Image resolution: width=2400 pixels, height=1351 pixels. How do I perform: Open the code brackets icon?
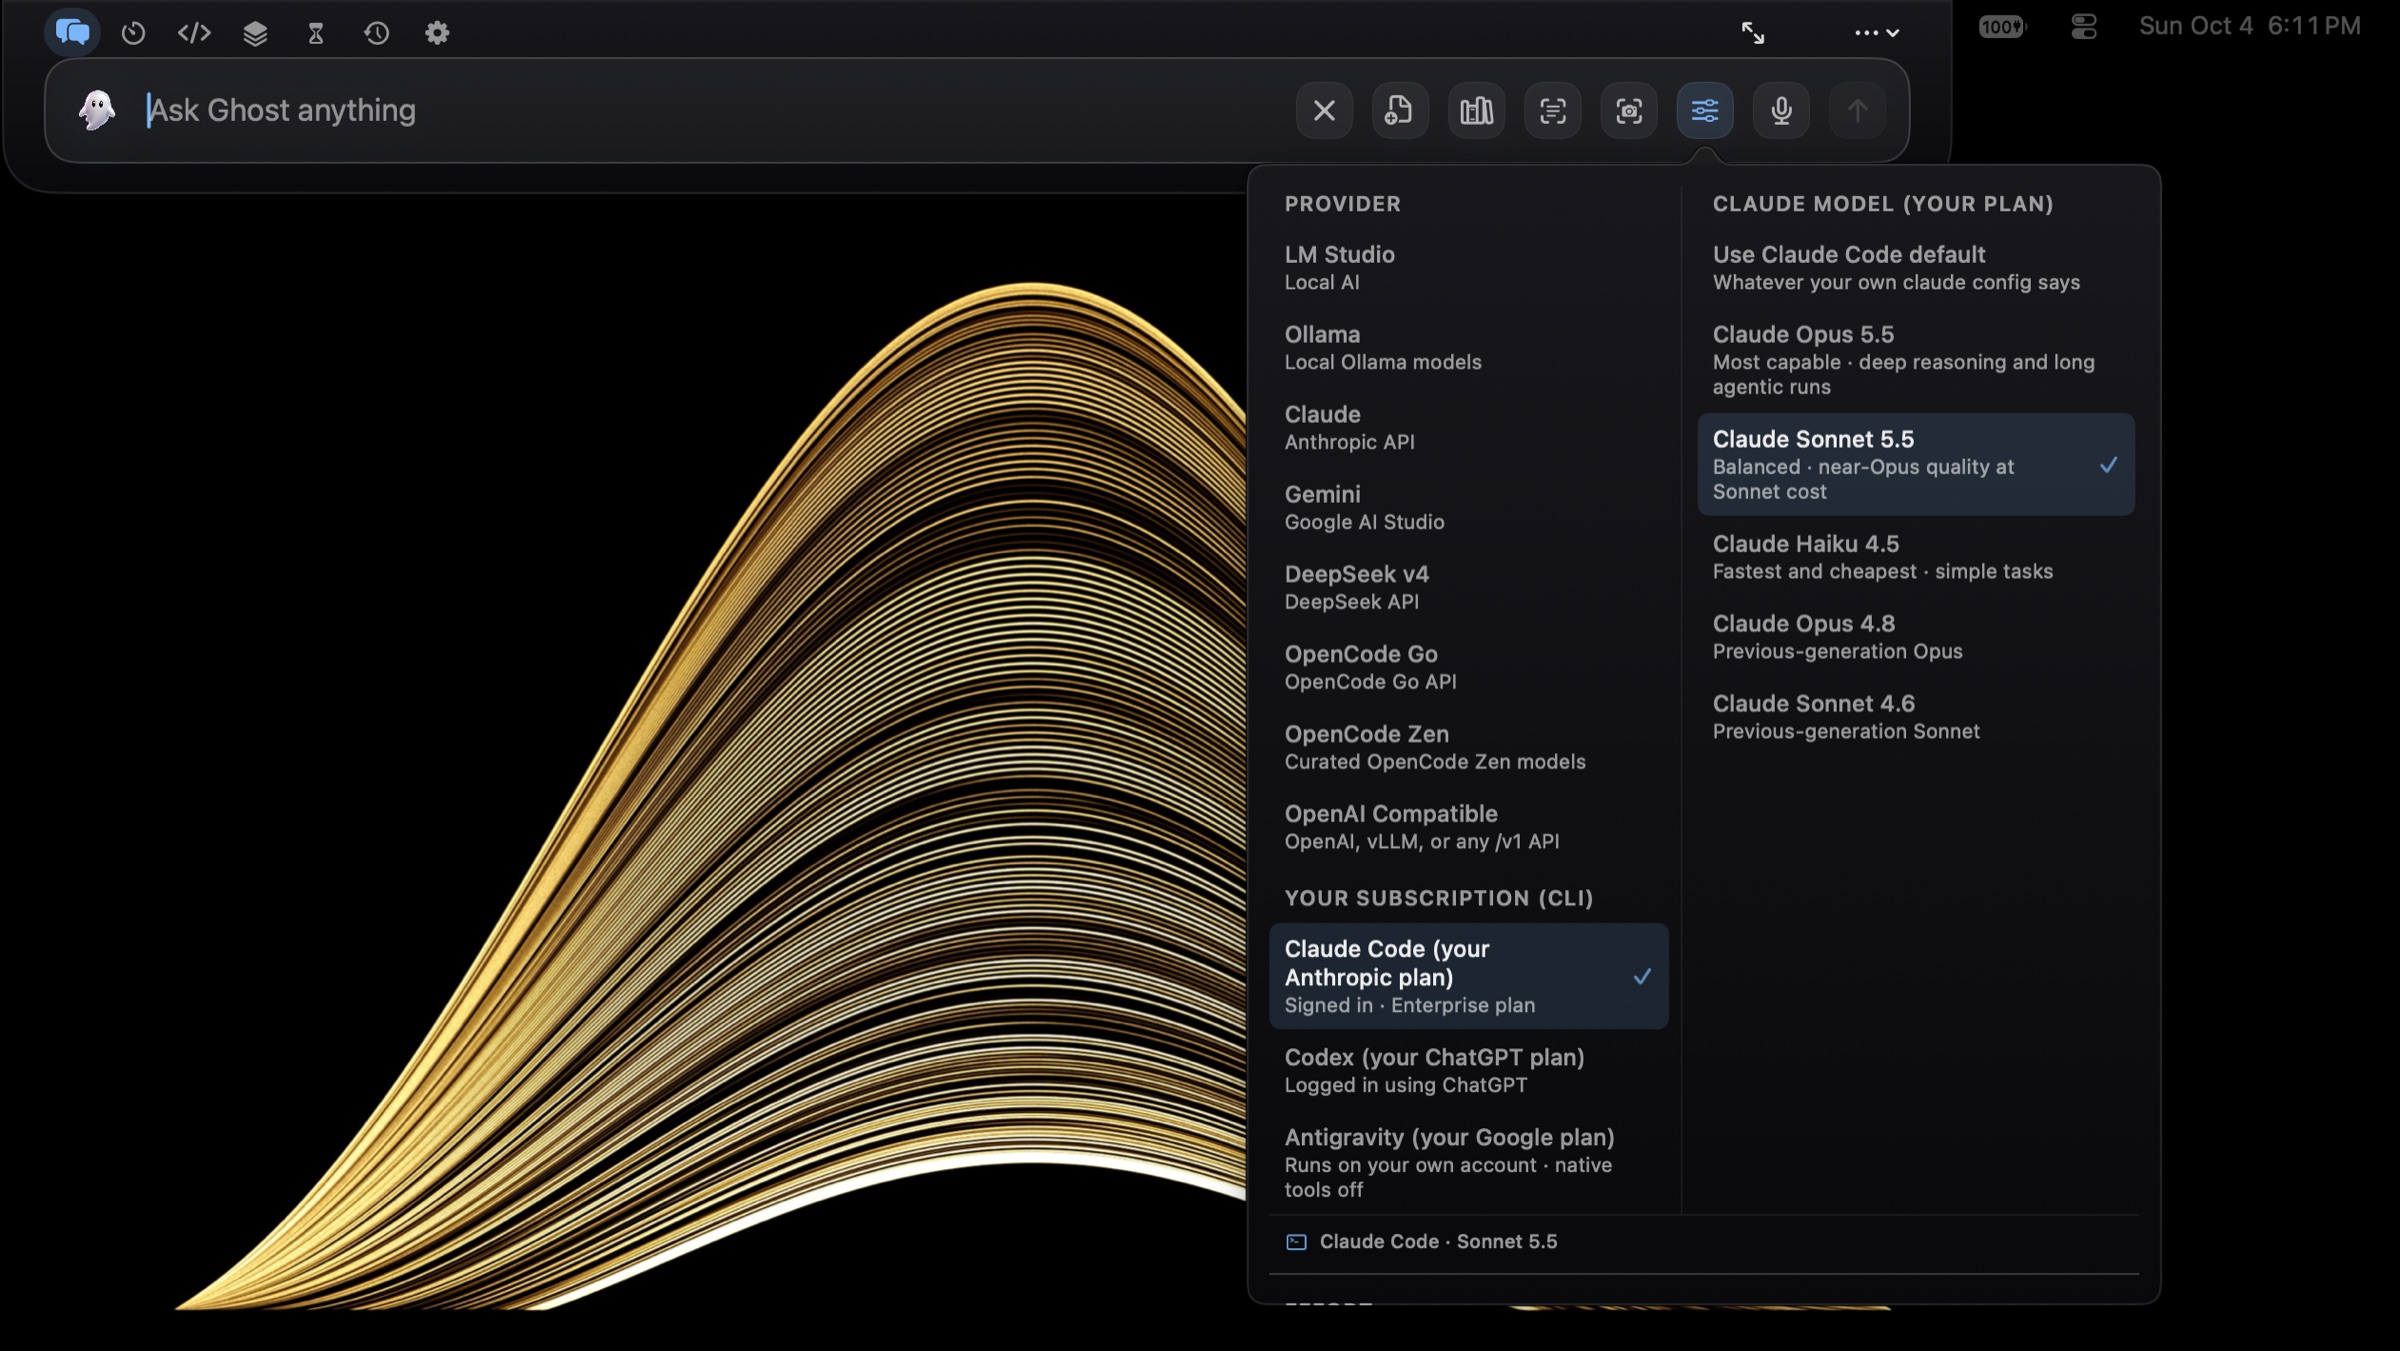(194, 33)
